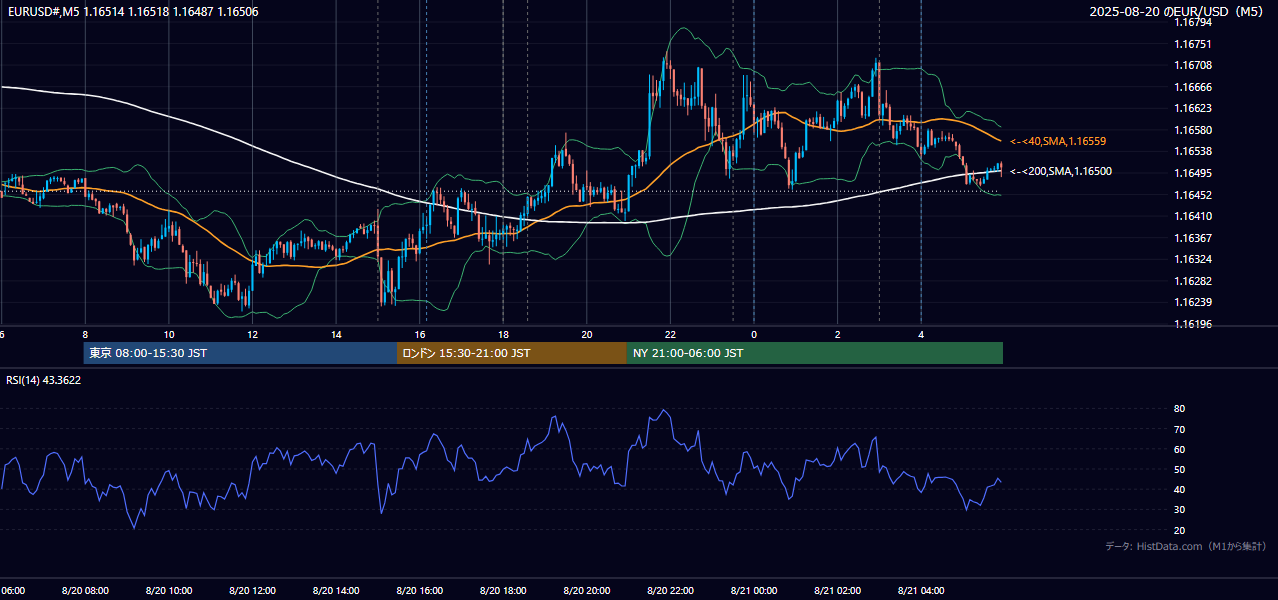The width and height of the screenshot is (1278, 600).
Task: Click price axis label 1.16538
Action: pyautogui.click(x=1194, y=151)
